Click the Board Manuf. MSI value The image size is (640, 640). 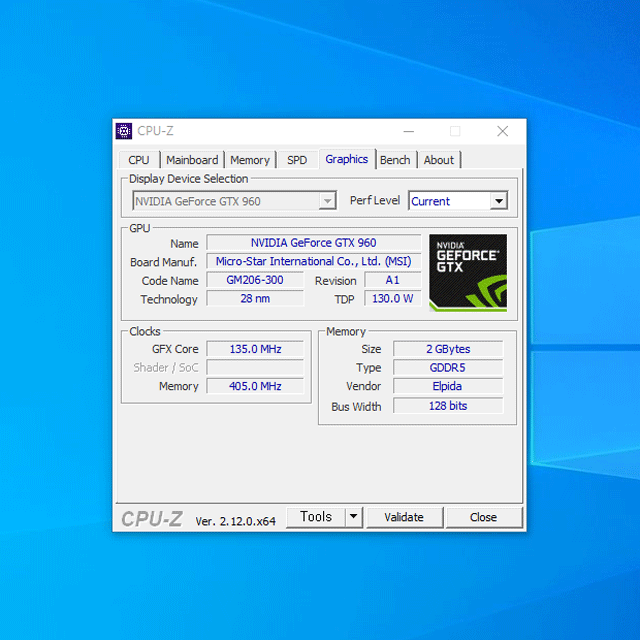coord(313,261)
